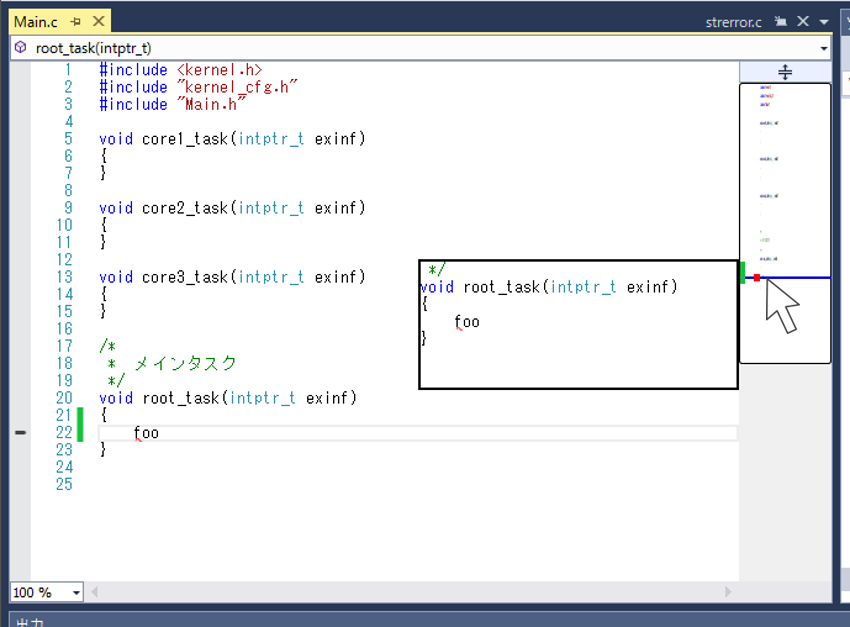Click the editor split window handle icon
Image resolution: width=850 pixels, height=627 pixels.
785,72
